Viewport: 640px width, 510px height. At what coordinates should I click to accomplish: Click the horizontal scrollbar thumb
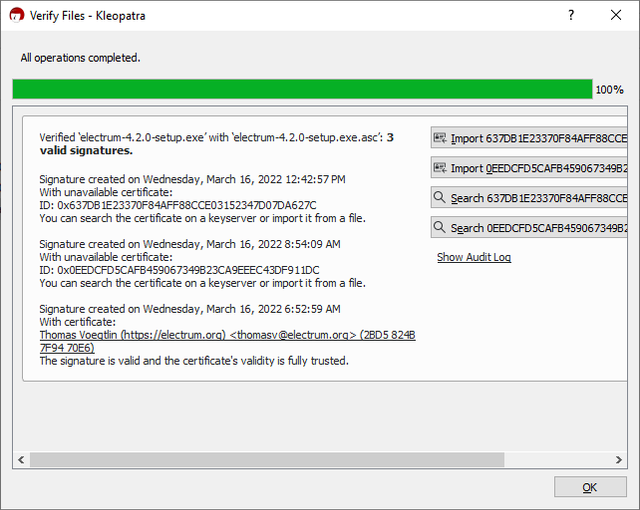pos(267,460)
